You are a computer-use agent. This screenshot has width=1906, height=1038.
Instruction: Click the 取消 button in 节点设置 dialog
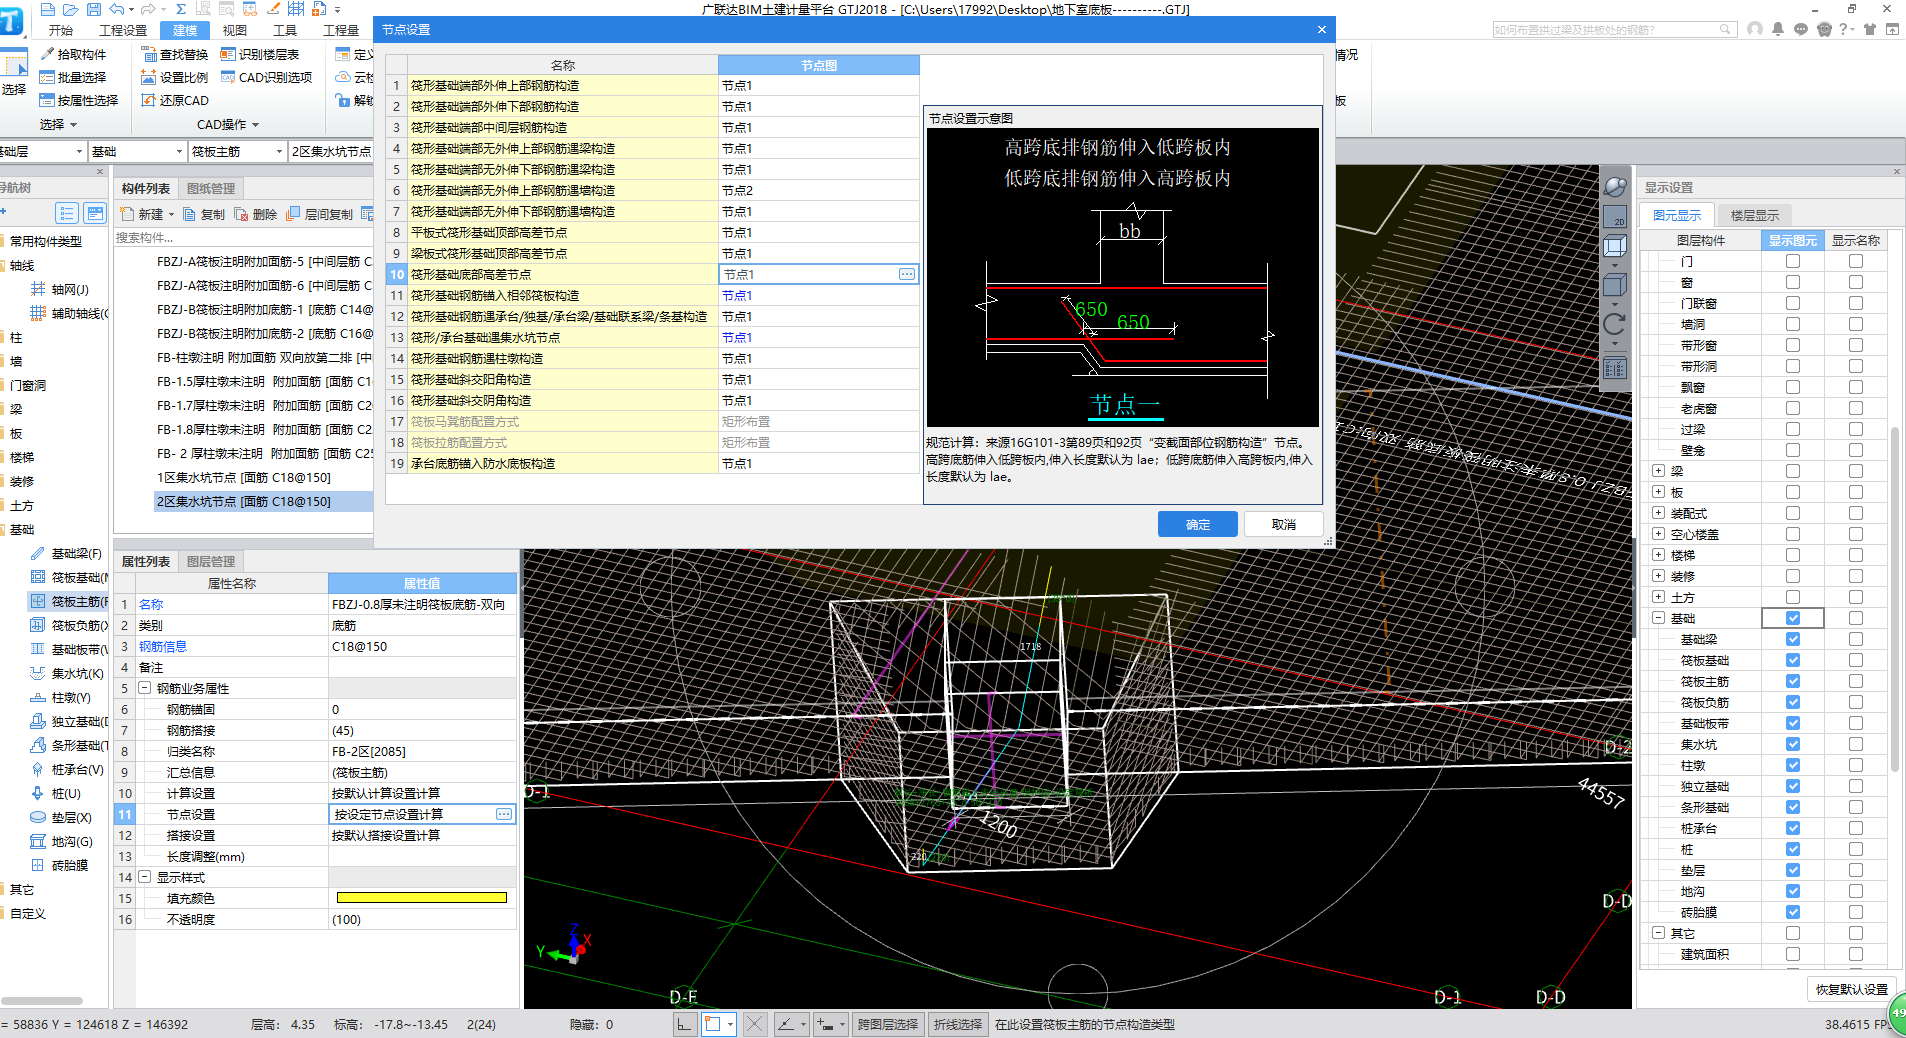coord(1284,524)
